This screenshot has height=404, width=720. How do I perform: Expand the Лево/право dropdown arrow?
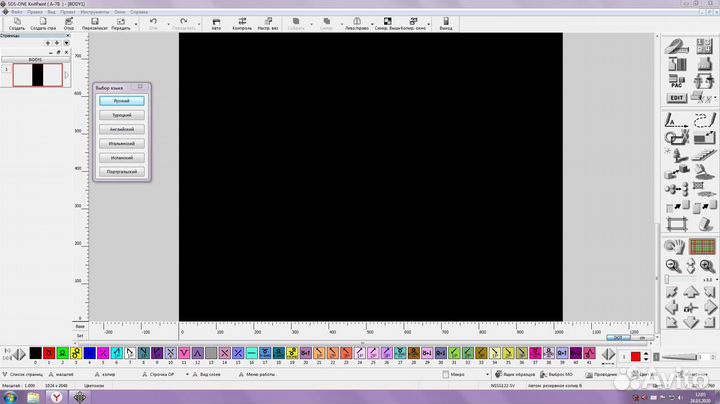coord(372,24)
